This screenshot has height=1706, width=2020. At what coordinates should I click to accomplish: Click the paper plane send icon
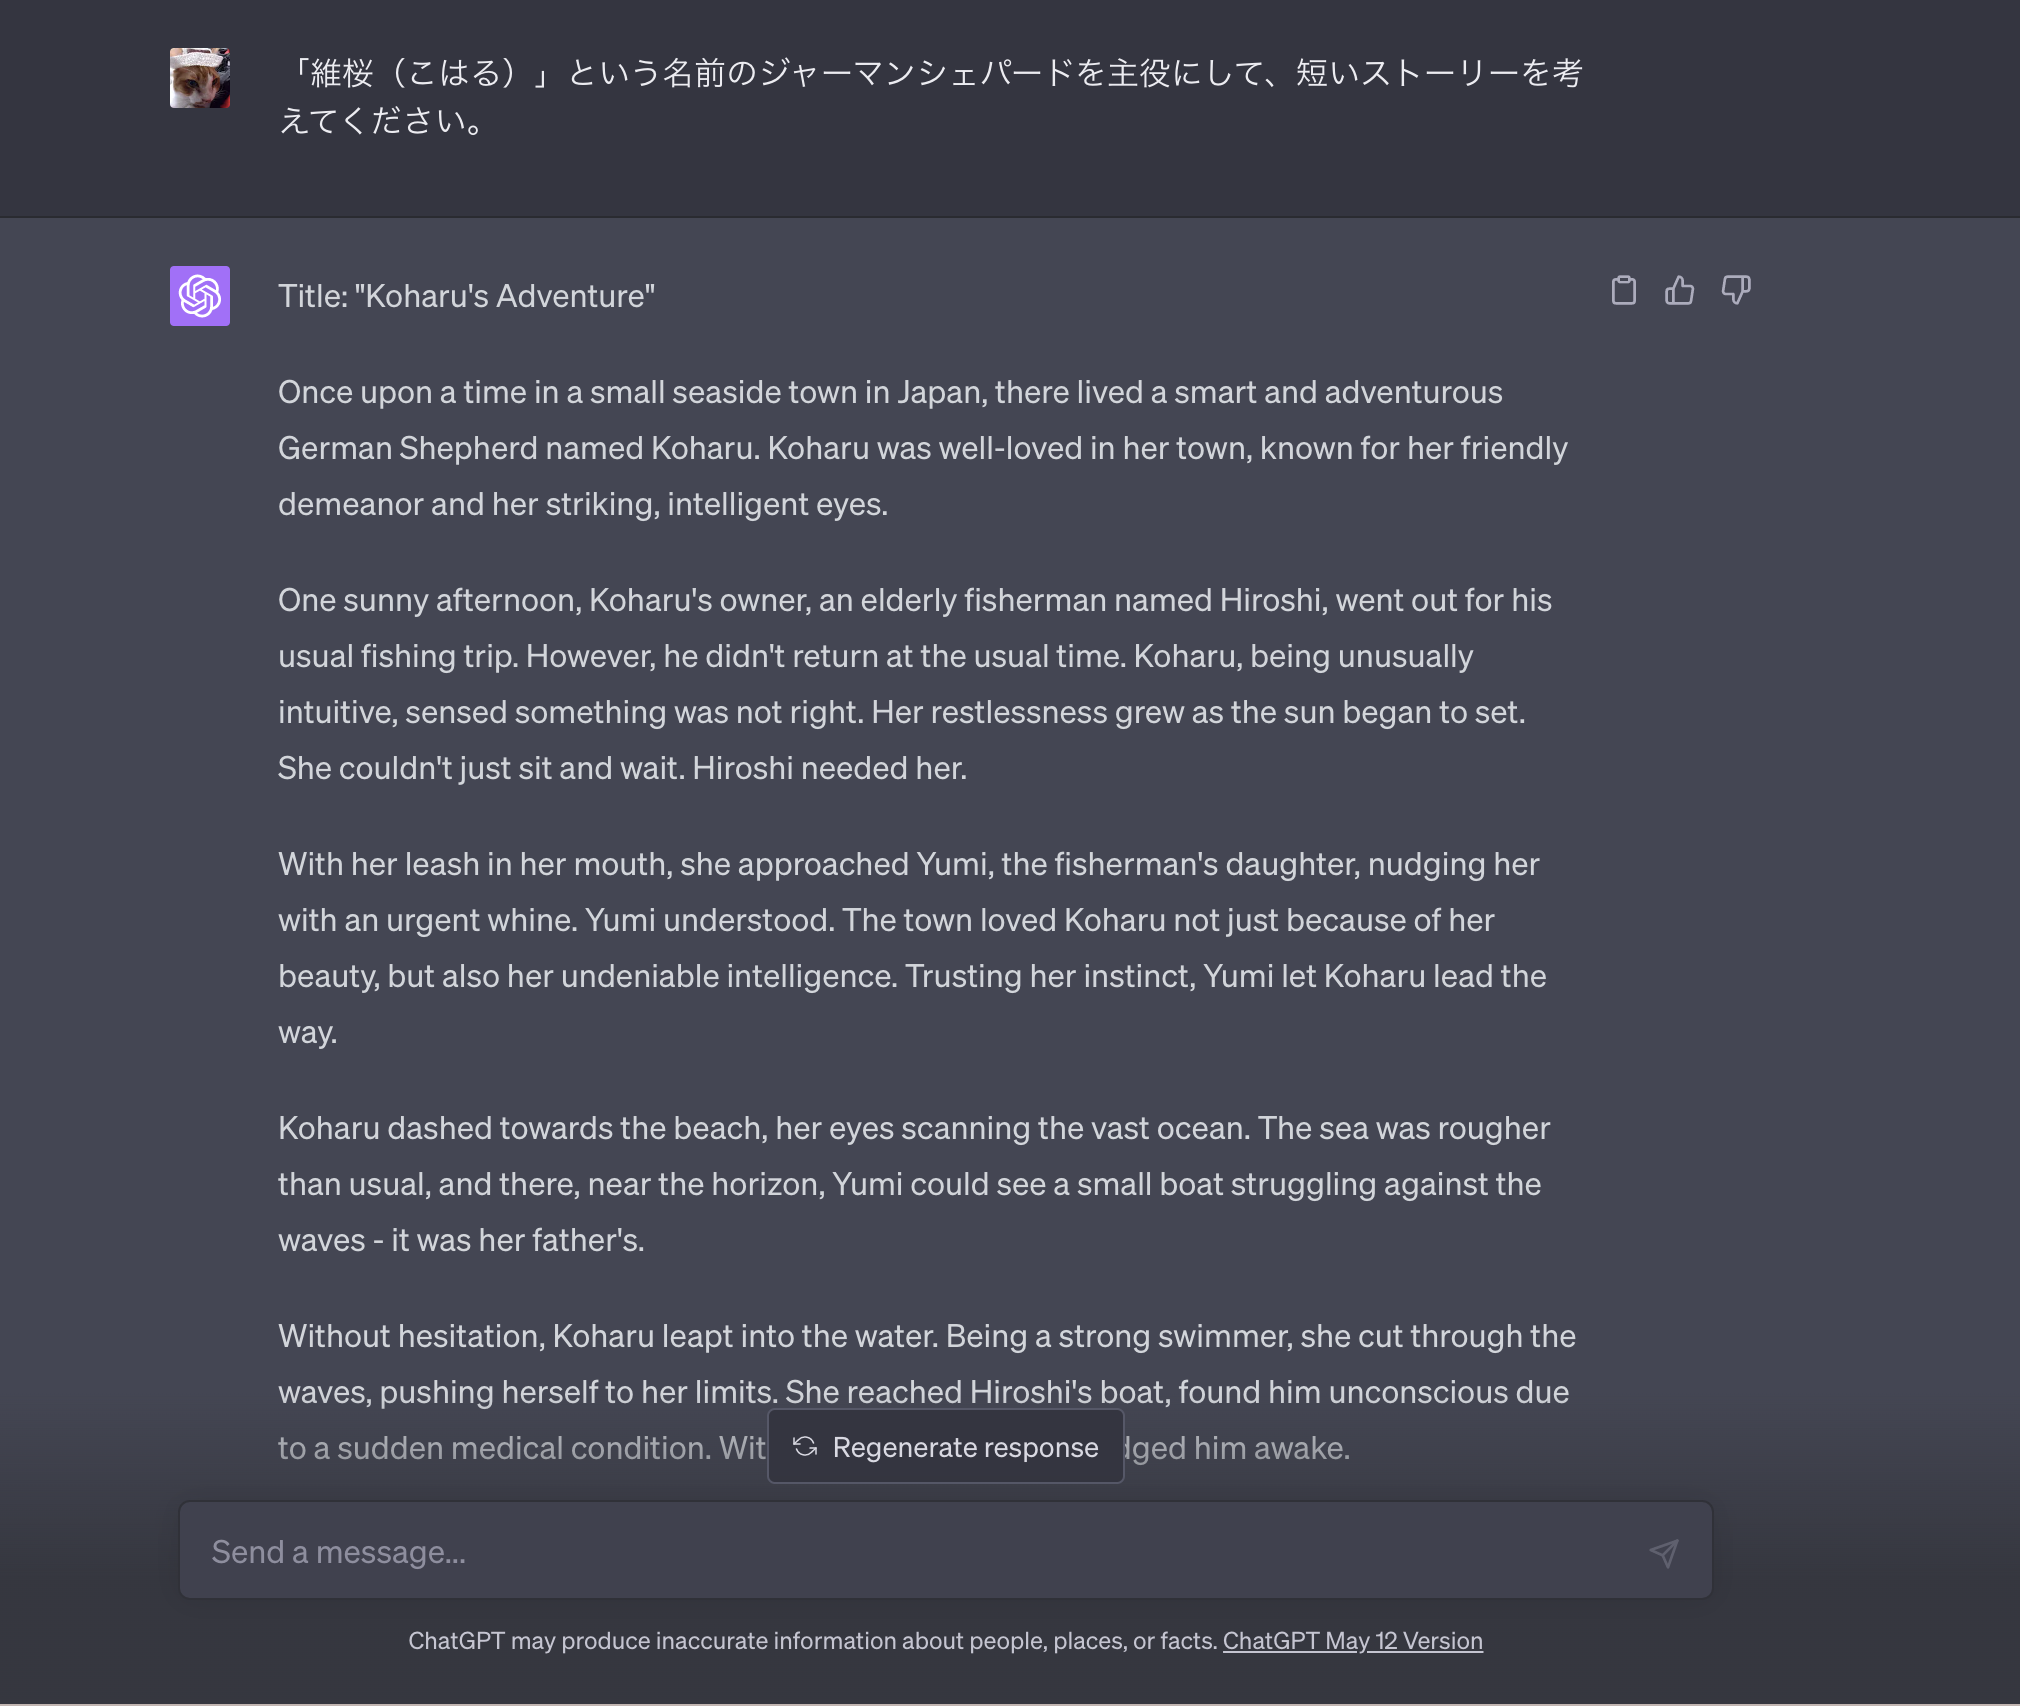pyautogui.click(x=1663, y=1552)
